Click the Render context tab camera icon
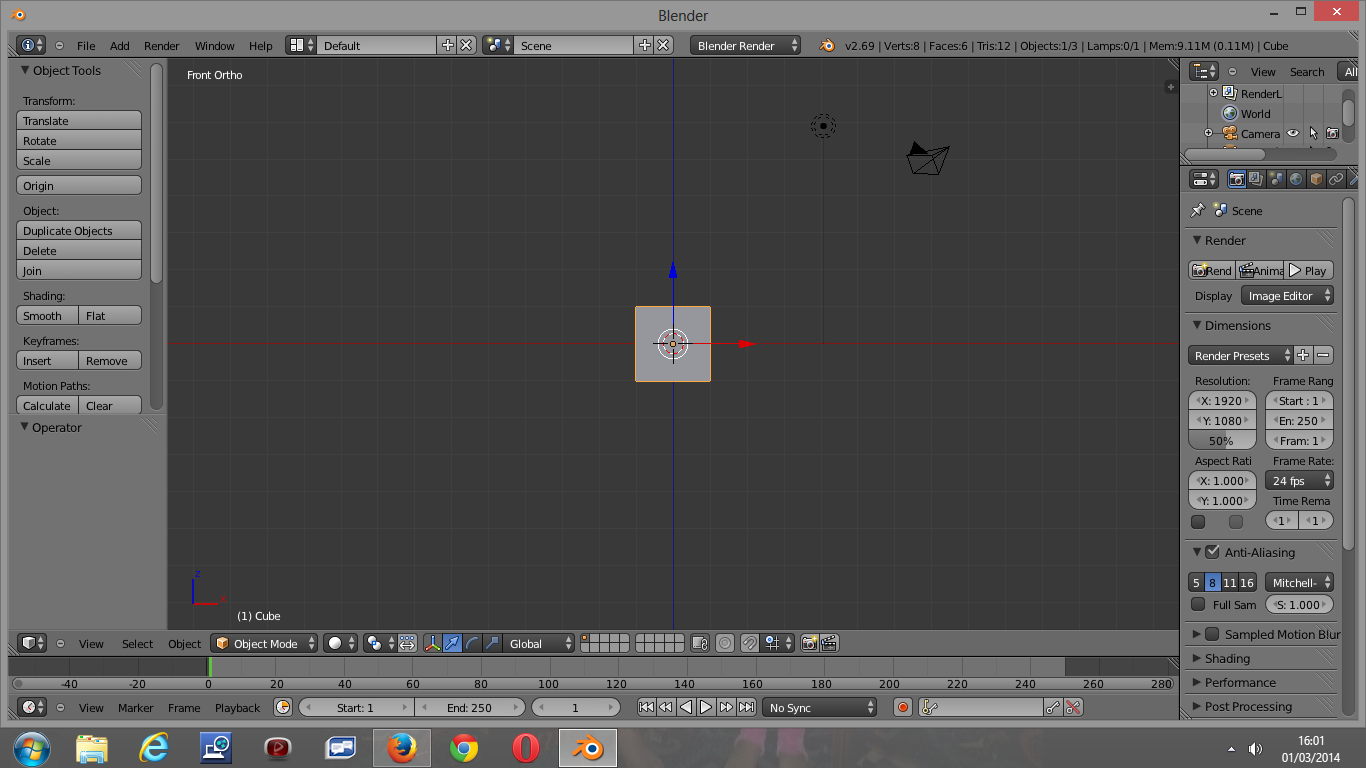This screenshot has height=768, width=1366. (1237, 179)
